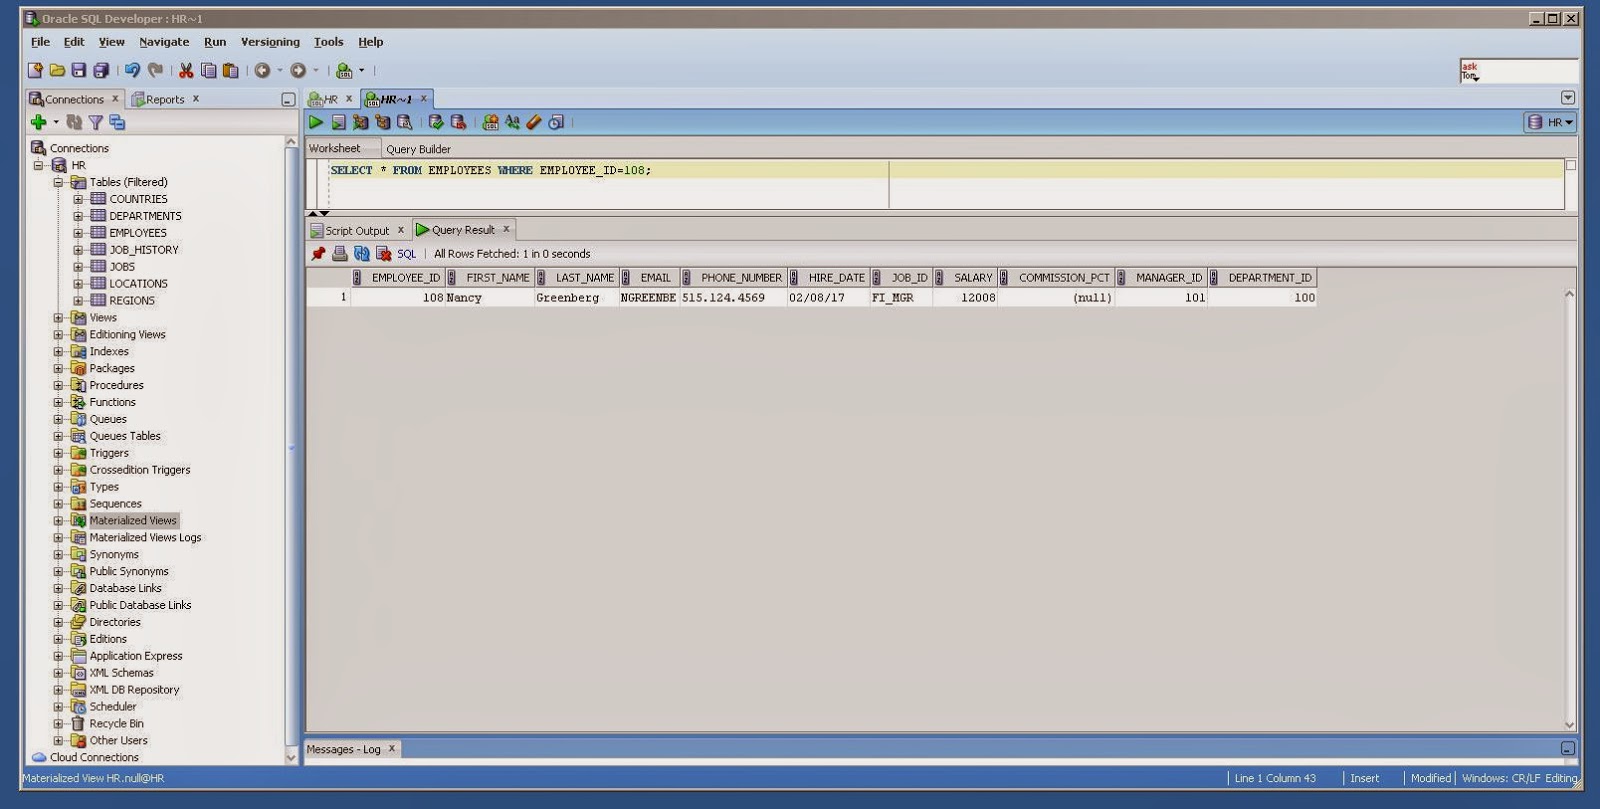Expand the Views tree node
1600x809 pixels.
58,318
